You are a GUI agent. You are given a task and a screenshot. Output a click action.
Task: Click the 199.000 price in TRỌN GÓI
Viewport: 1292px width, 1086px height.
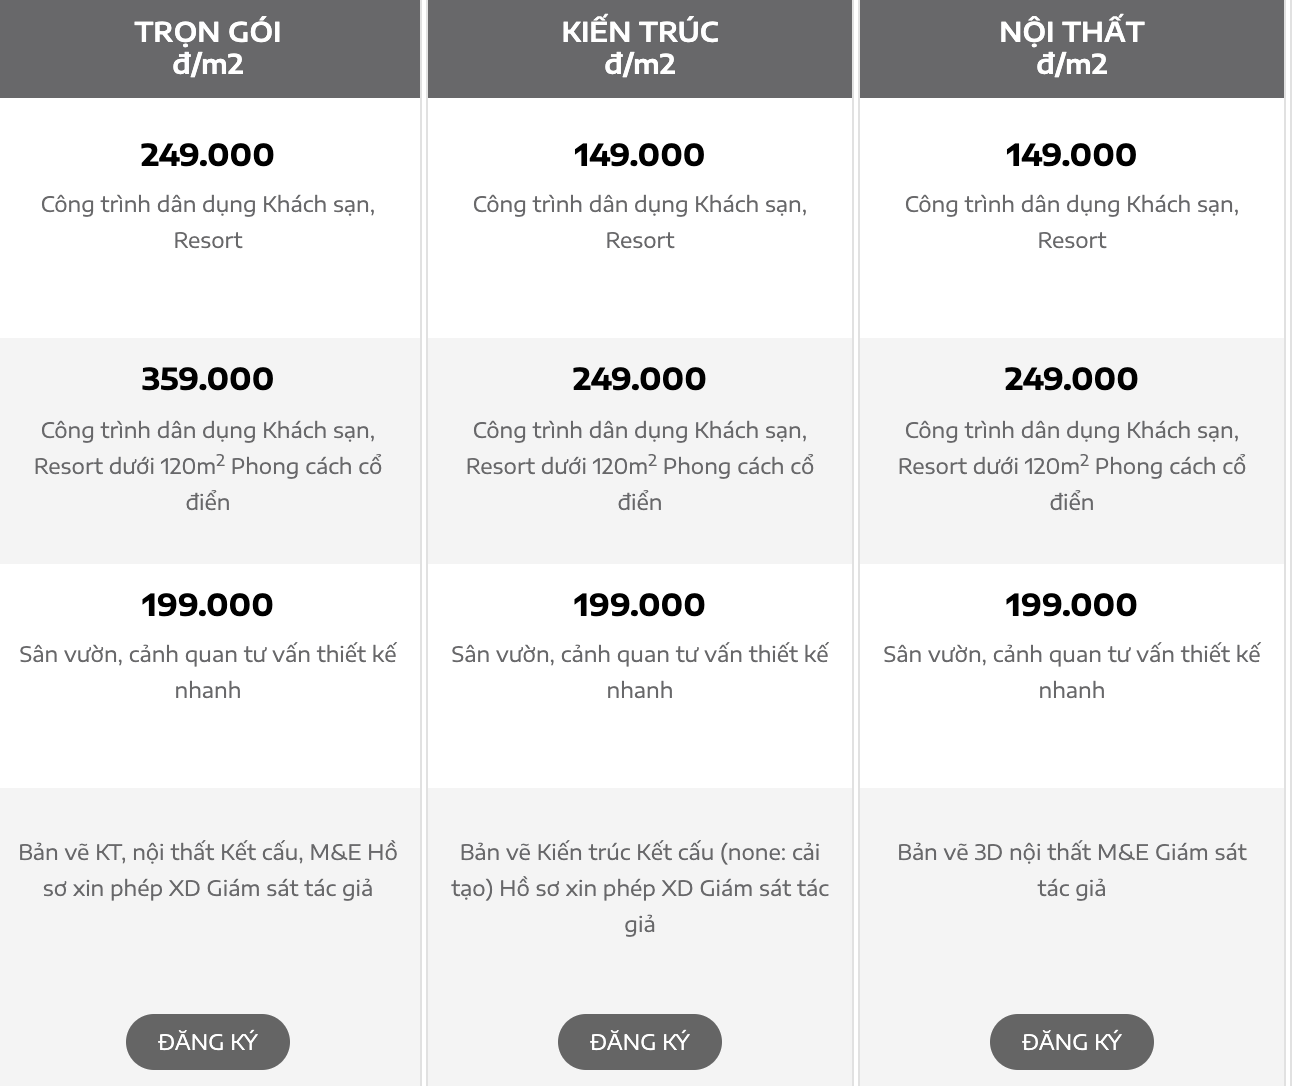point(208,605)
